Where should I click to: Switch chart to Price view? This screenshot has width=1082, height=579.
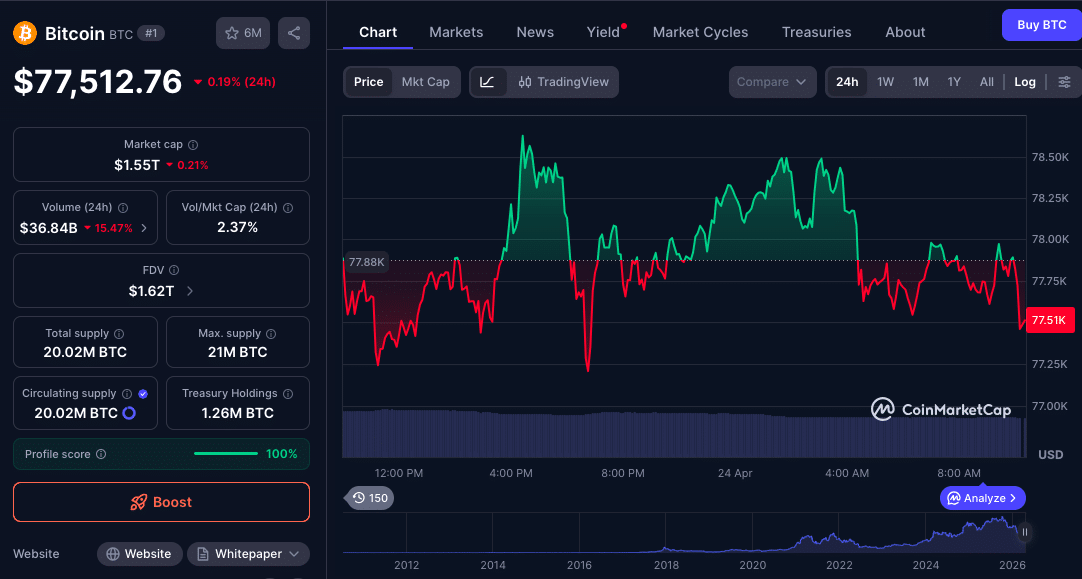(x=368, y=82)
